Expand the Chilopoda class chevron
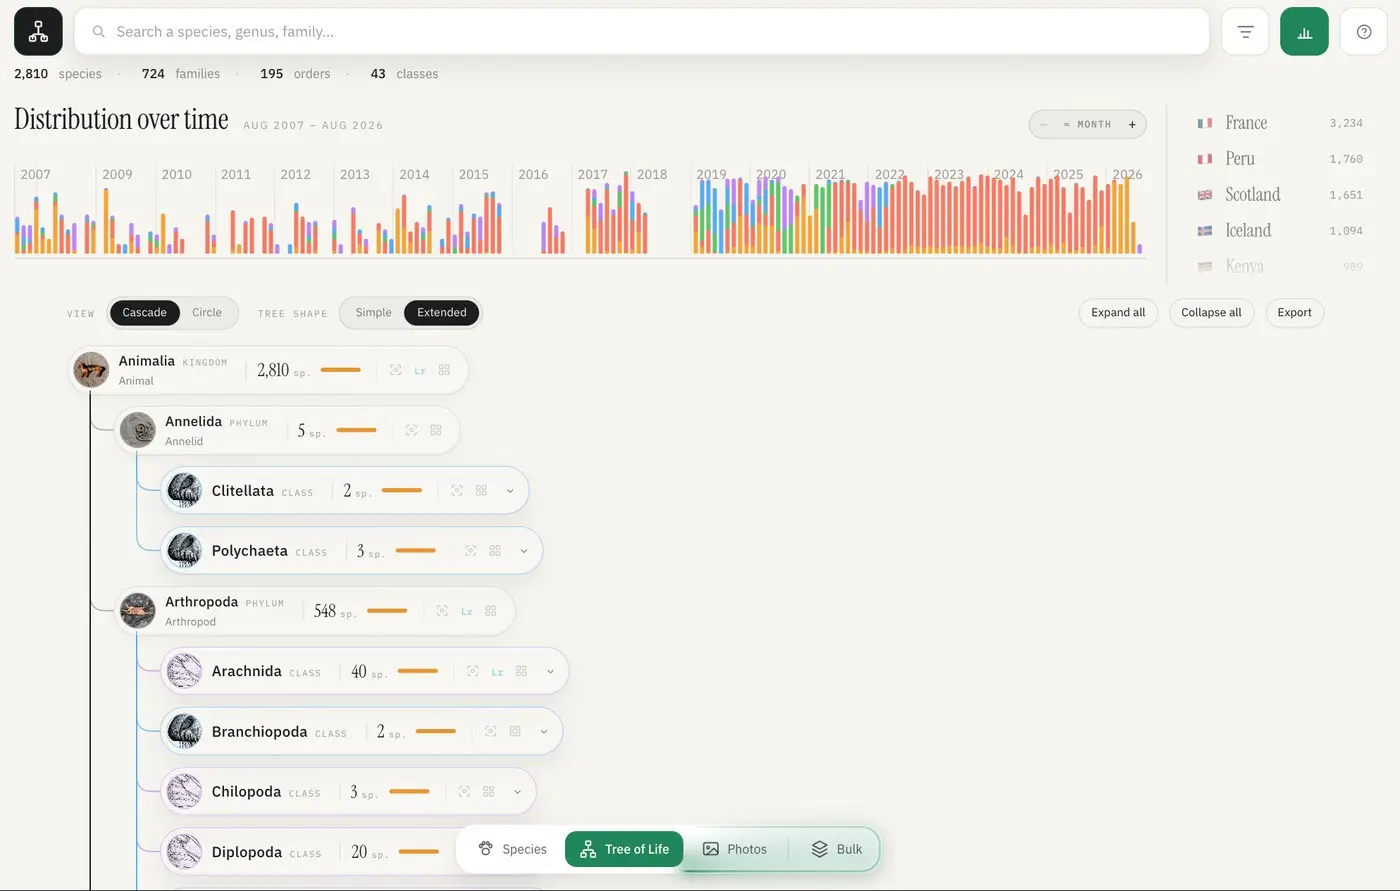The width and height of the screenshot is (1400, 891). (x=517, y=791)
